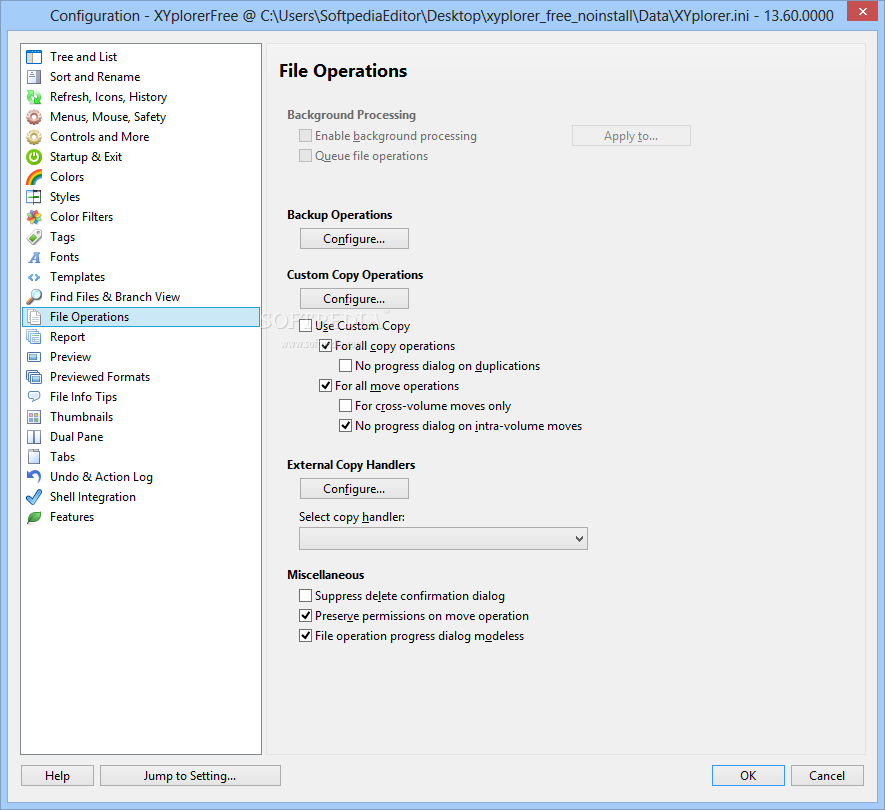Click the Features label in the list
This screenshot has width=885, height=810.
point(72,517)
